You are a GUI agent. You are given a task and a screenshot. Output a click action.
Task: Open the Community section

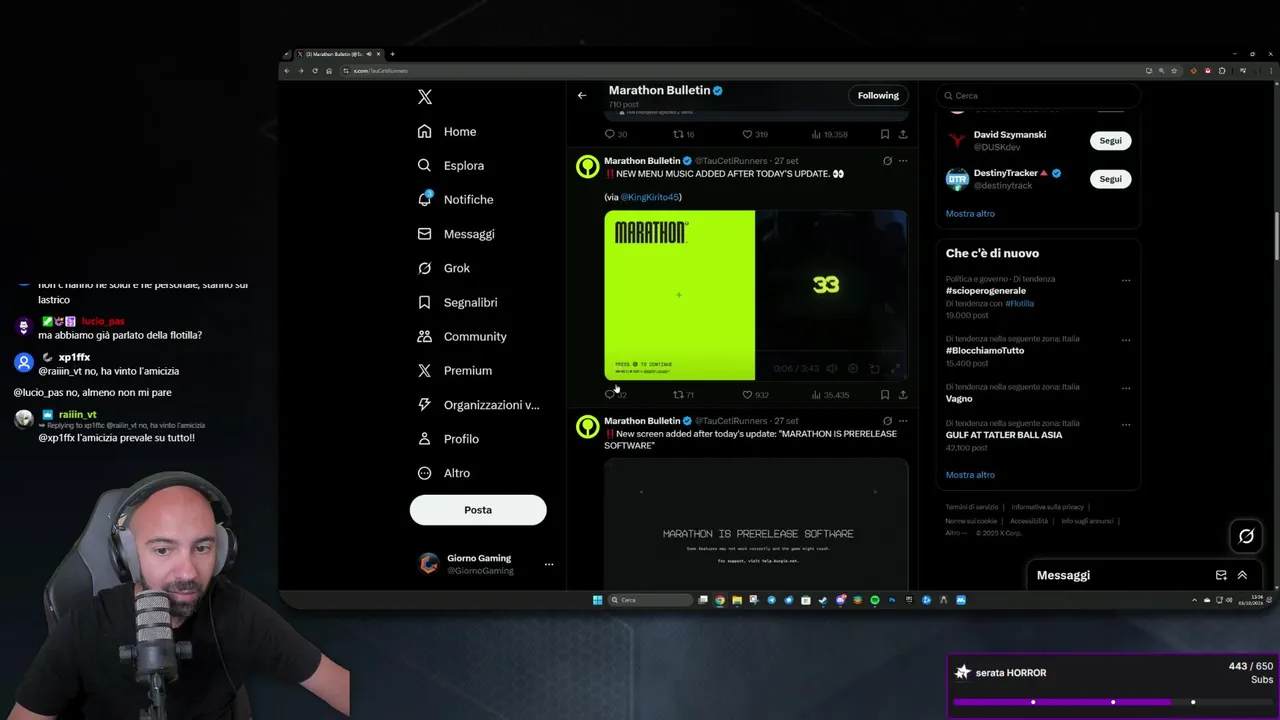(x=462, y=337)
